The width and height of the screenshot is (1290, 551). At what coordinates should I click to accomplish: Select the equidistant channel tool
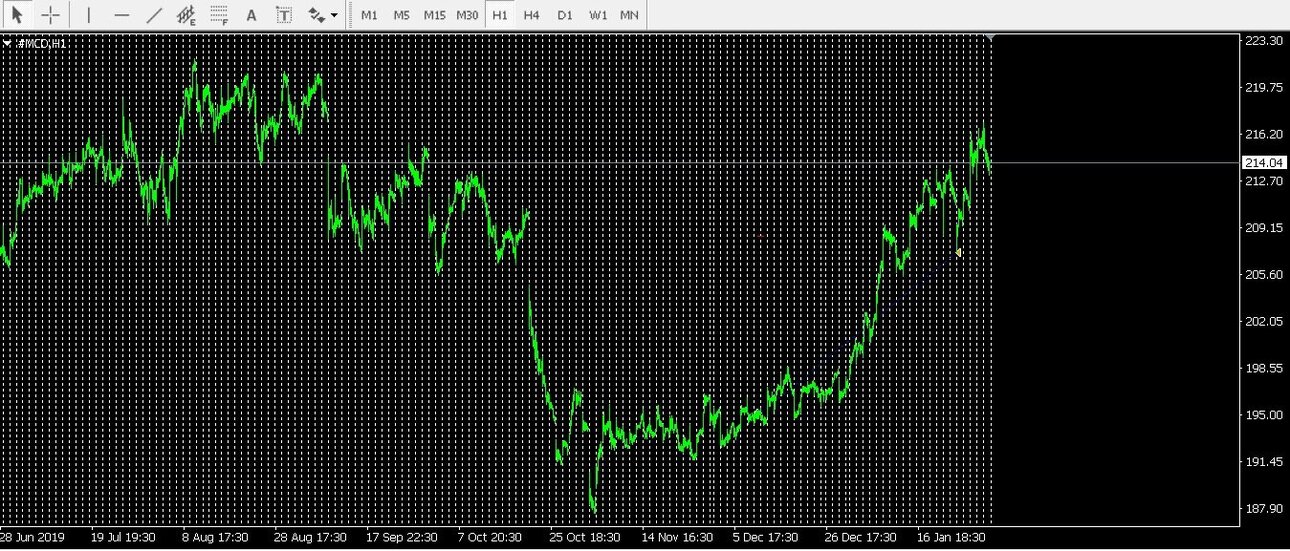click(186, 15)
